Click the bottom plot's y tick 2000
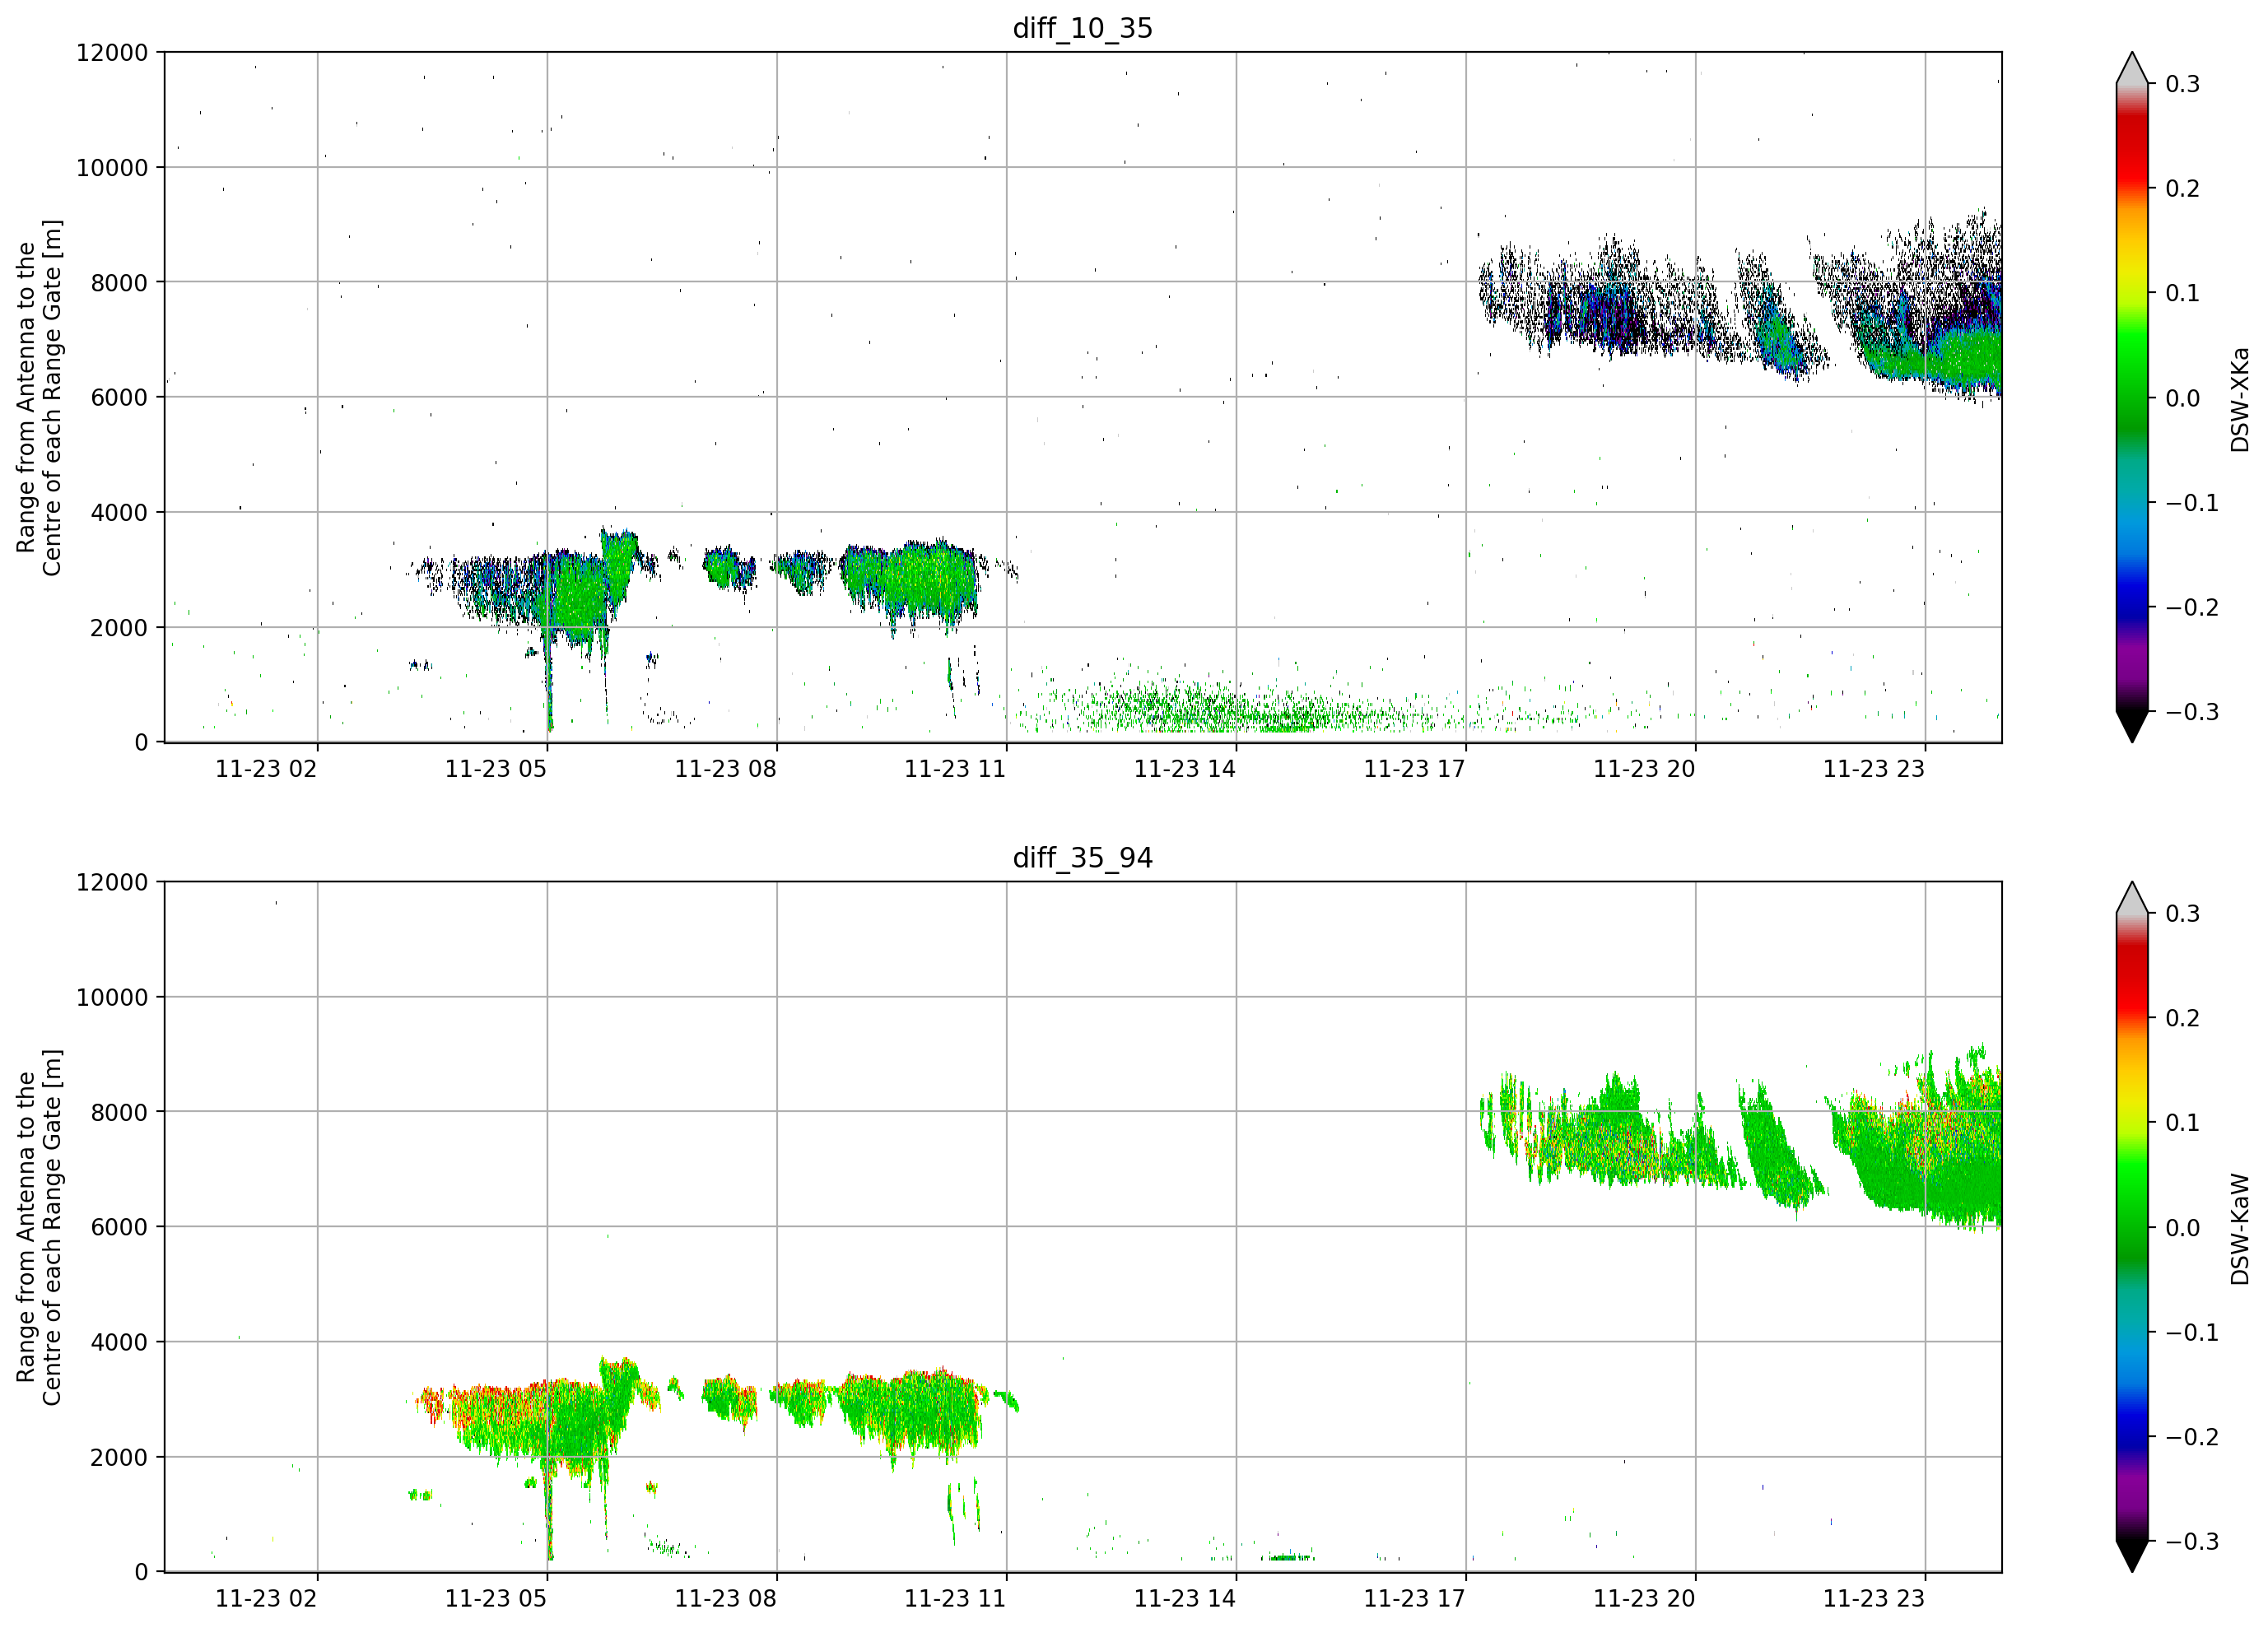2268x1628 pixels. tap(119, 1458)
